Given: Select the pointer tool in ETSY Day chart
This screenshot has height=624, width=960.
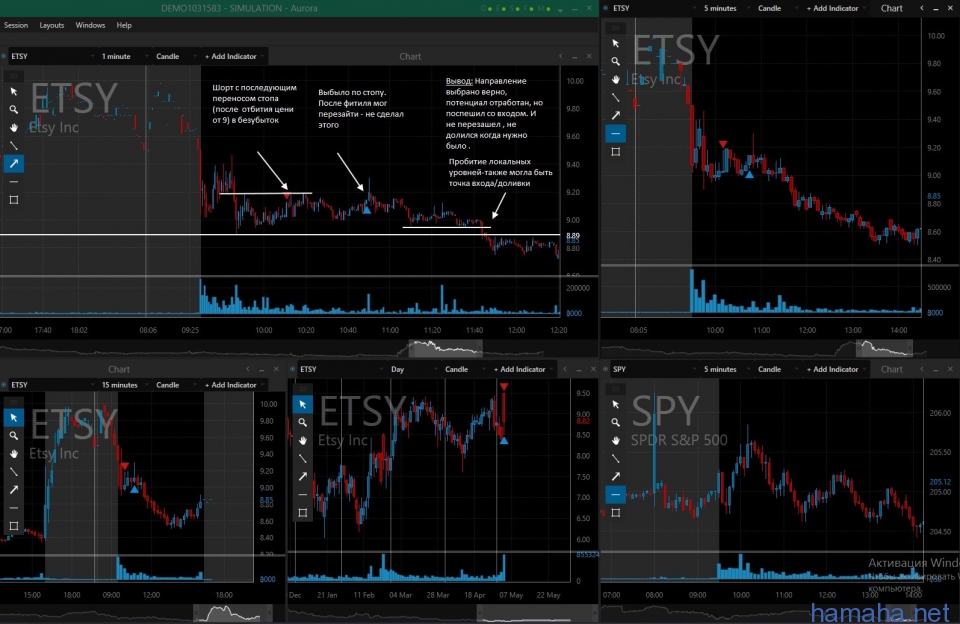Looking at the screenshot, I should point(302,405).
